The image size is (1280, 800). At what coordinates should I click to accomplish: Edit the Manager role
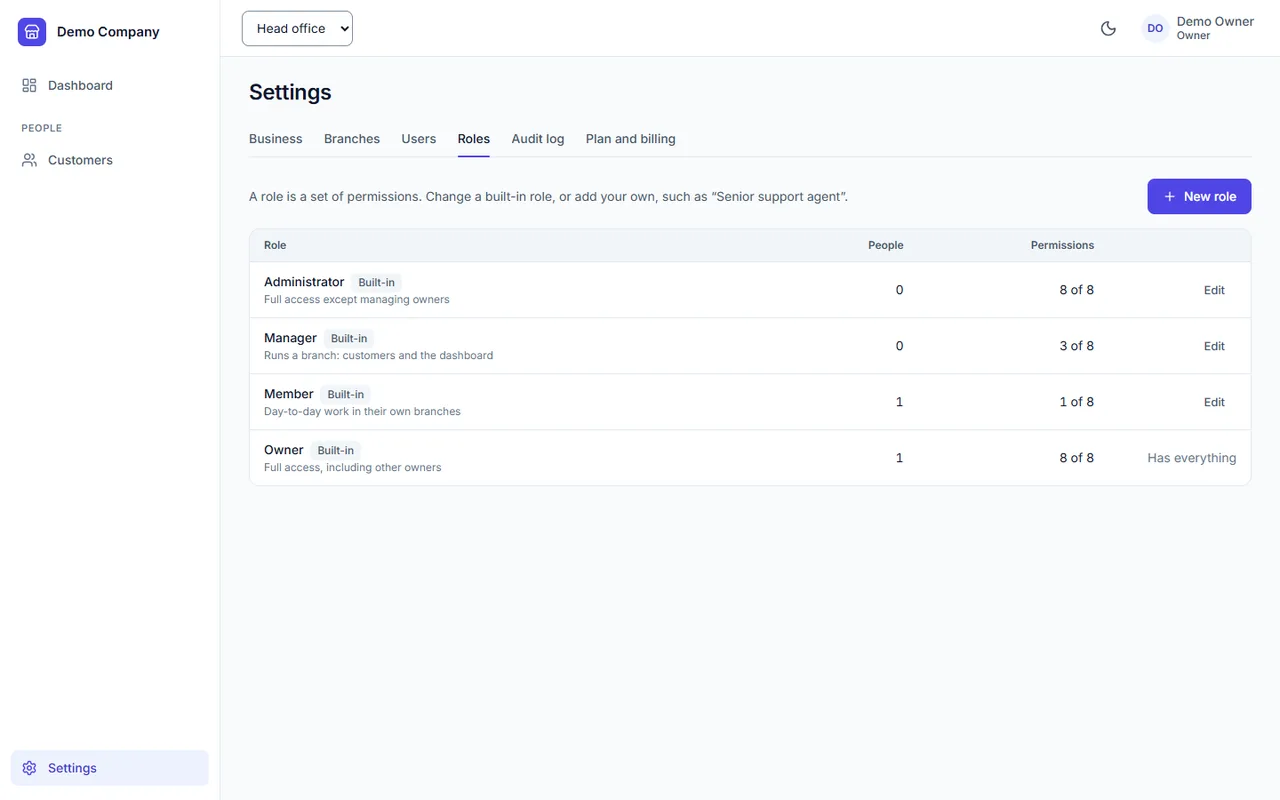pos(1214,346)
